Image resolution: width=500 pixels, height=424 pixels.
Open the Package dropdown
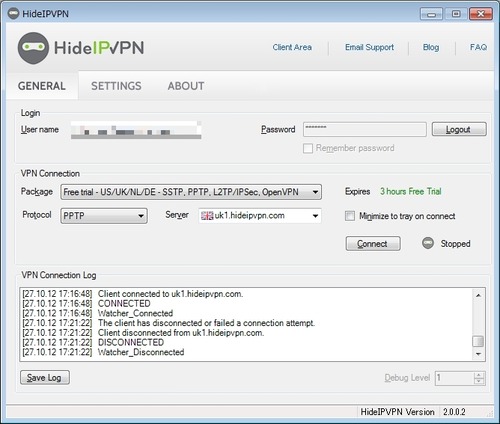tap(191, 192)
